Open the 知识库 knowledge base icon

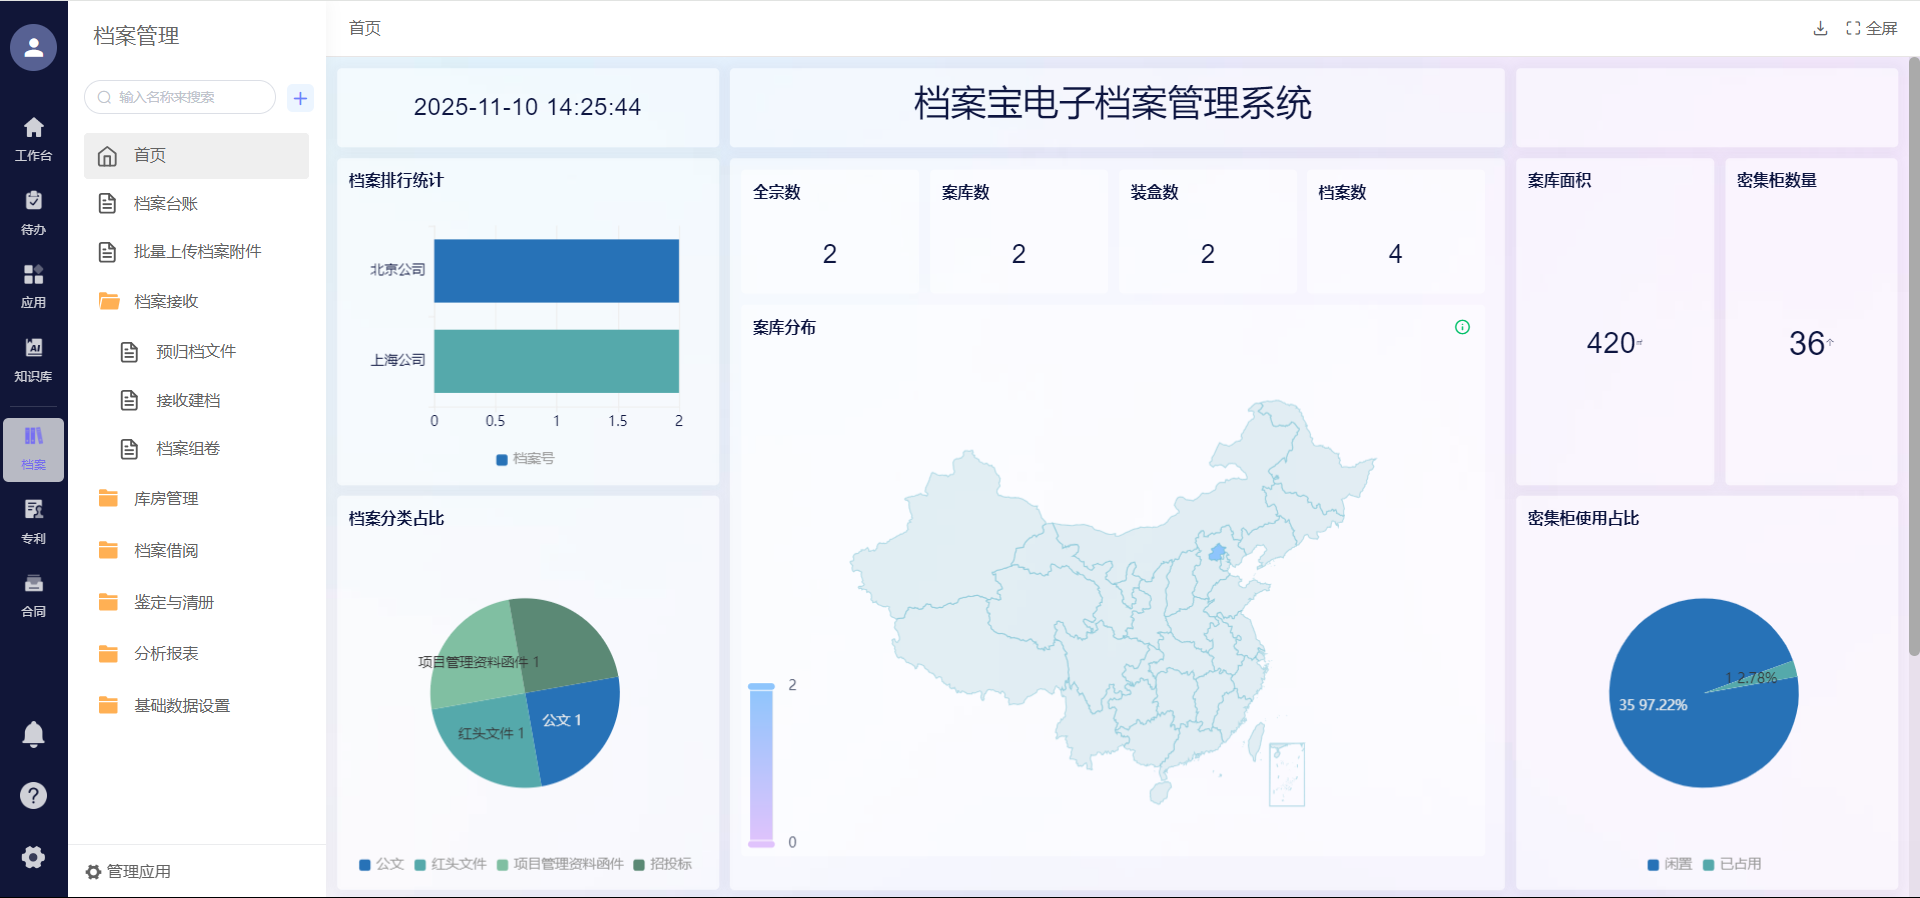(x=33, y=359)
